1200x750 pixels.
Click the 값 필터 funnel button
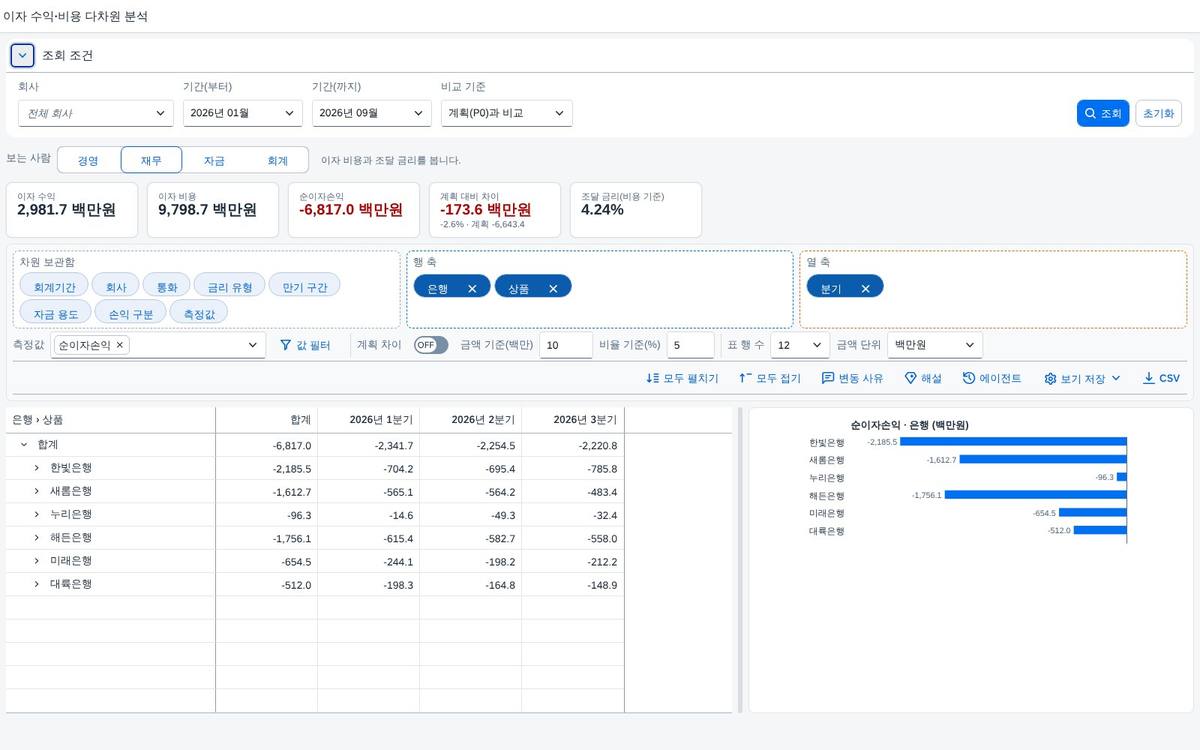(304, 345)
